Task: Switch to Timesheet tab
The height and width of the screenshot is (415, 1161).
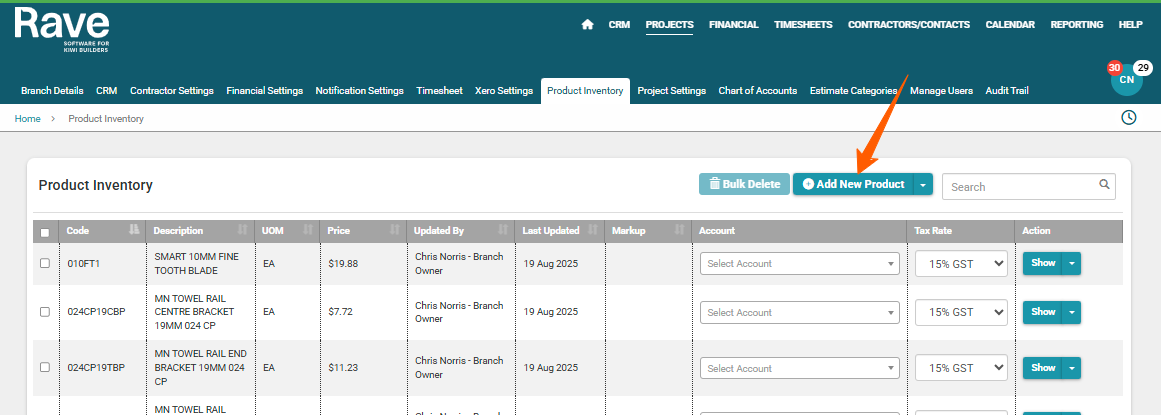Action: (x=439, y=90)
